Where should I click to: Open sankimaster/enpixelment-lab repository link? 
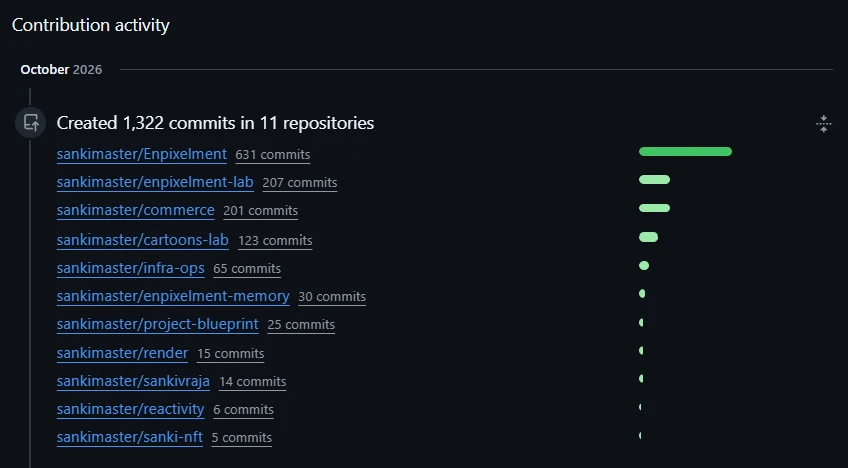(x=155, y=182)
